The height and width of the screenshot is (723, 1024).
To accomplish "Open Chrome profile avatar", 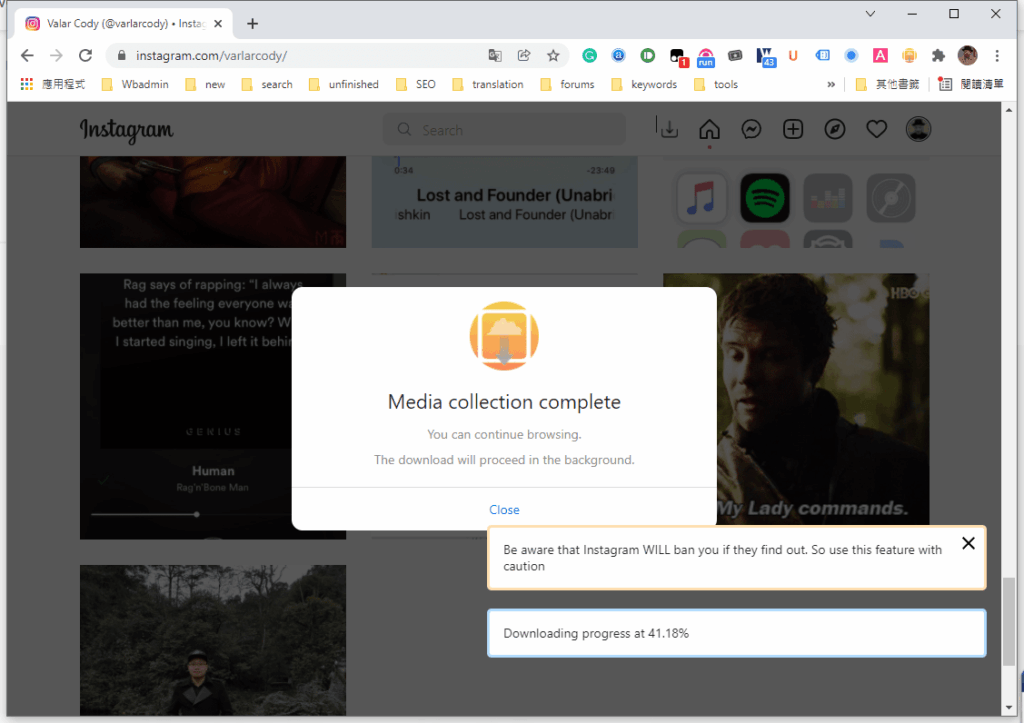I will coord(968,56).
